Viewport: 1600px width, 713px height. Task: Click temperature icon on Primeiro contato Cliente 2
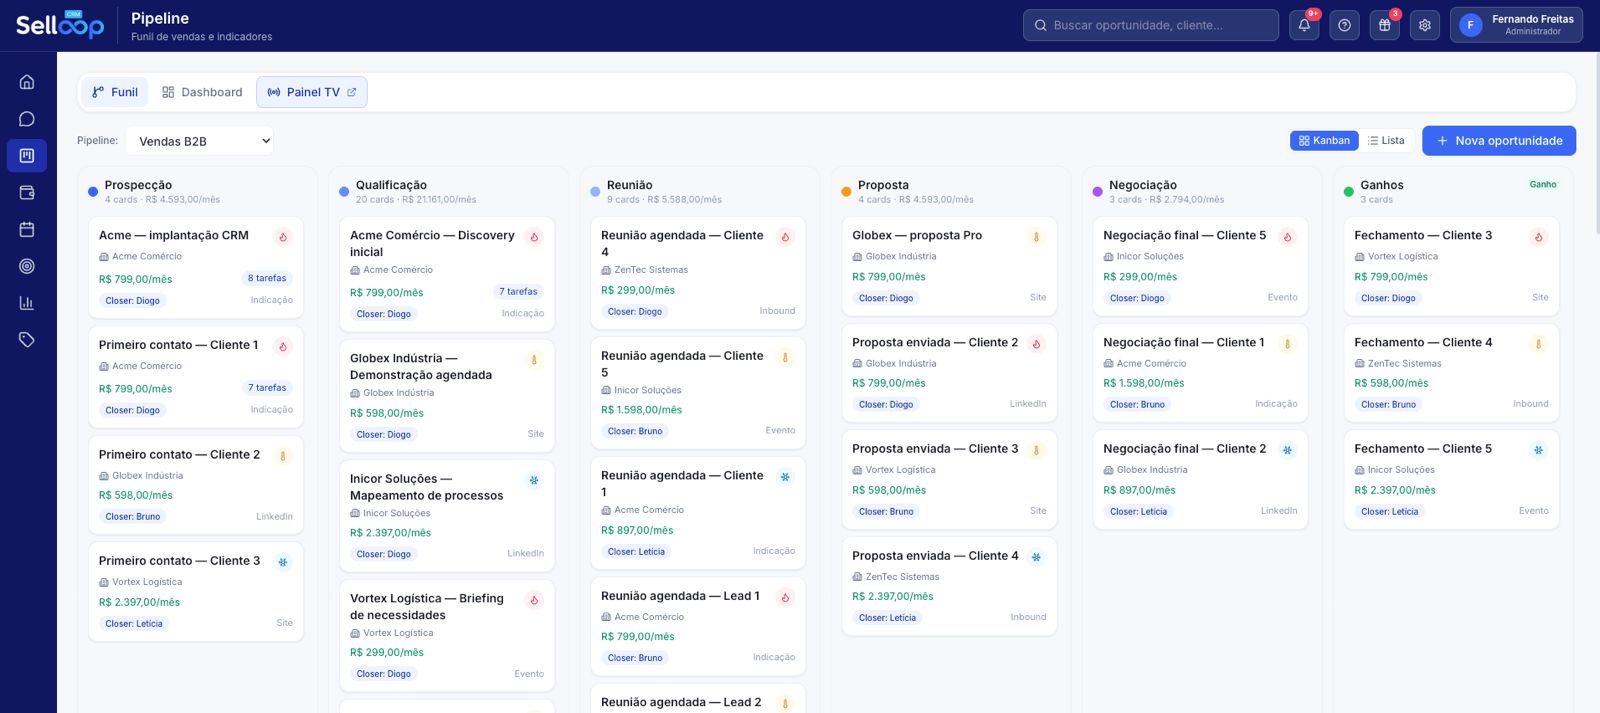283,456
